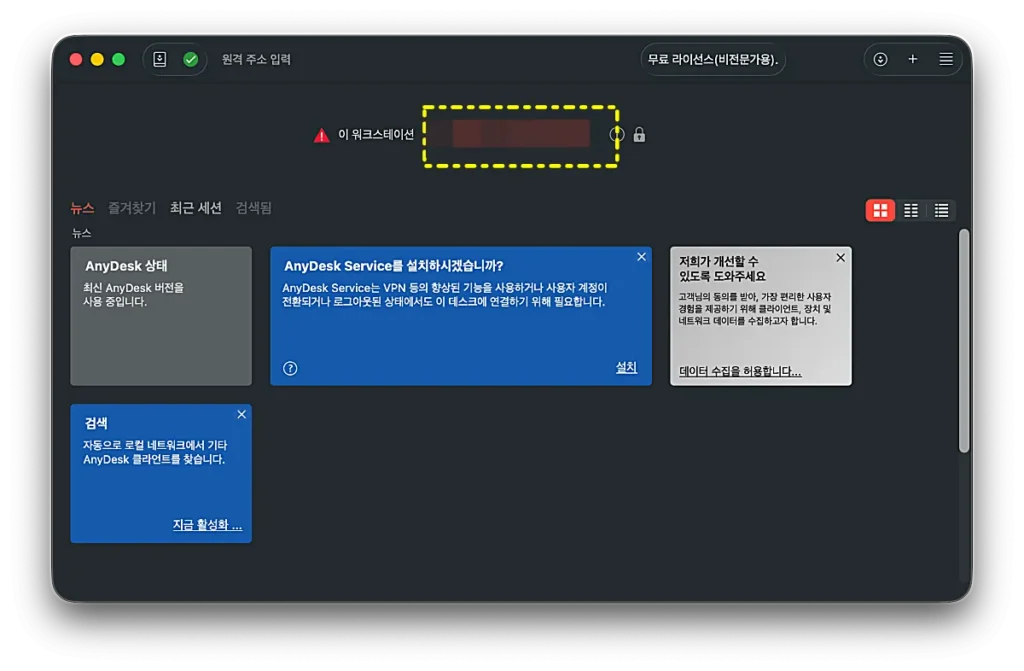
Task: Add a new tab with the plus icon
Action: pos(912,59)
